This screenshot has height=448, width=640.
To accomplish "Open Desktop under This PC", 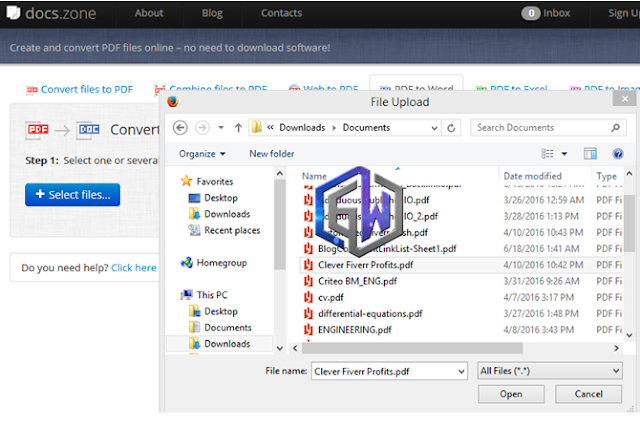I will tap(220, 311).
